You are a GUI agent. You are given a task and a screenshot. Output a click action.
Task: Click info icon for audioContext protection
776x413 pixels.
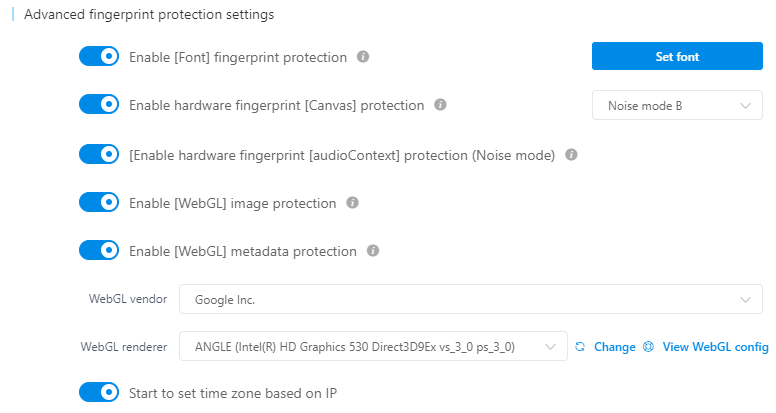pos(571,154)
